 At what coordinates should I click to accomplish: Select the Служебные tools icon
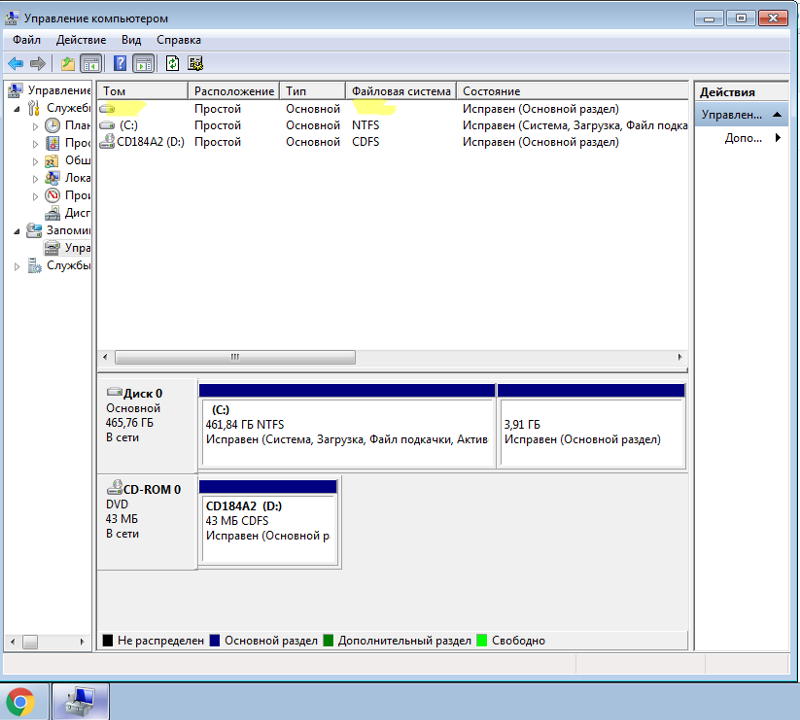[x=34, y=108]
